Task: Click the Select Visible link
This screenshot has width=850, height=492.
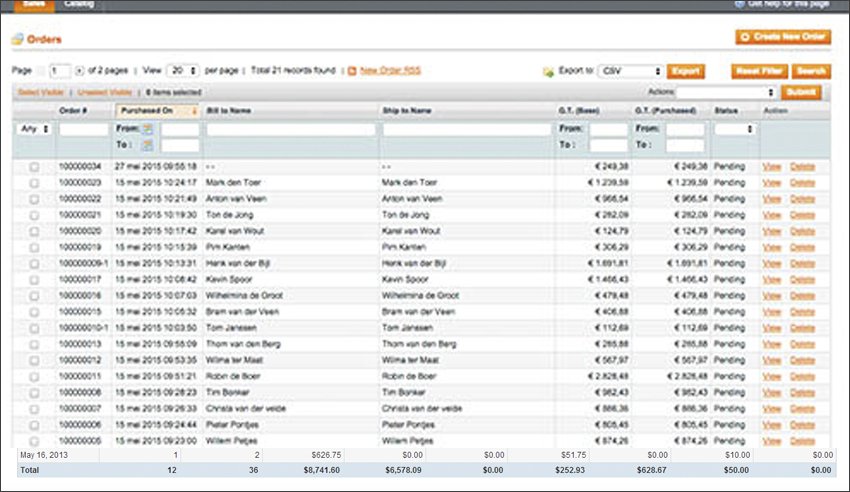Action: coord(41,92)
